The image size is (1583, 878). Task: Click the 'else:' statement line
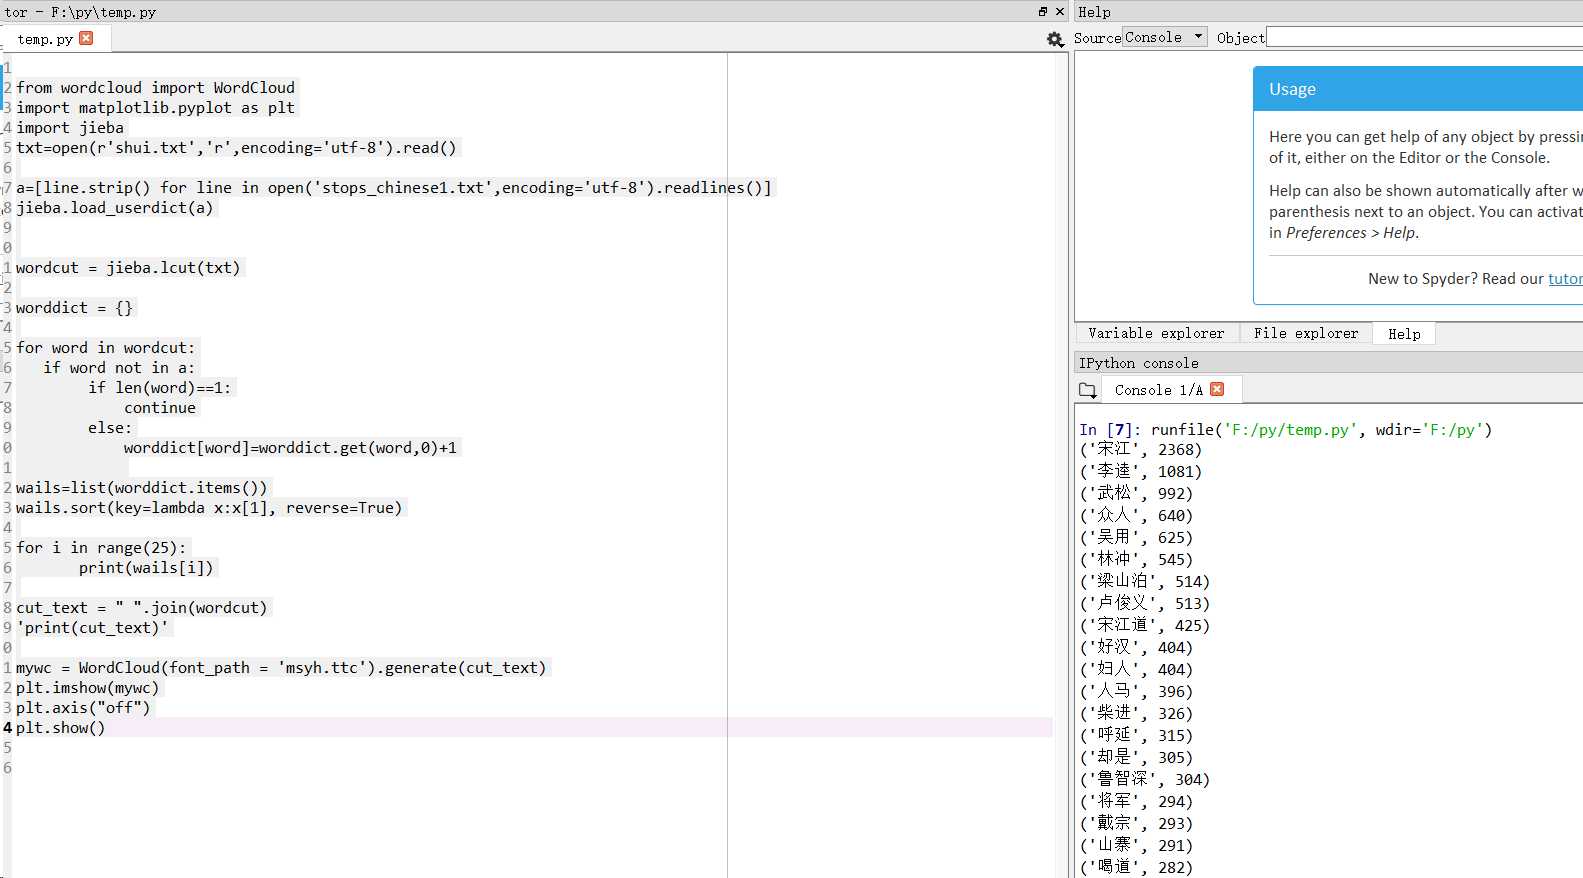tap(110, 428)
